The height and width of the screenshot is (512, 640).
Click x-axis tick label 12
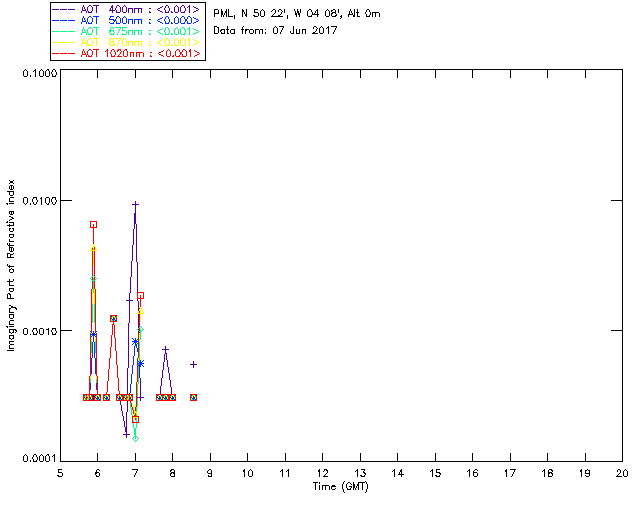[x=322, y=473]
